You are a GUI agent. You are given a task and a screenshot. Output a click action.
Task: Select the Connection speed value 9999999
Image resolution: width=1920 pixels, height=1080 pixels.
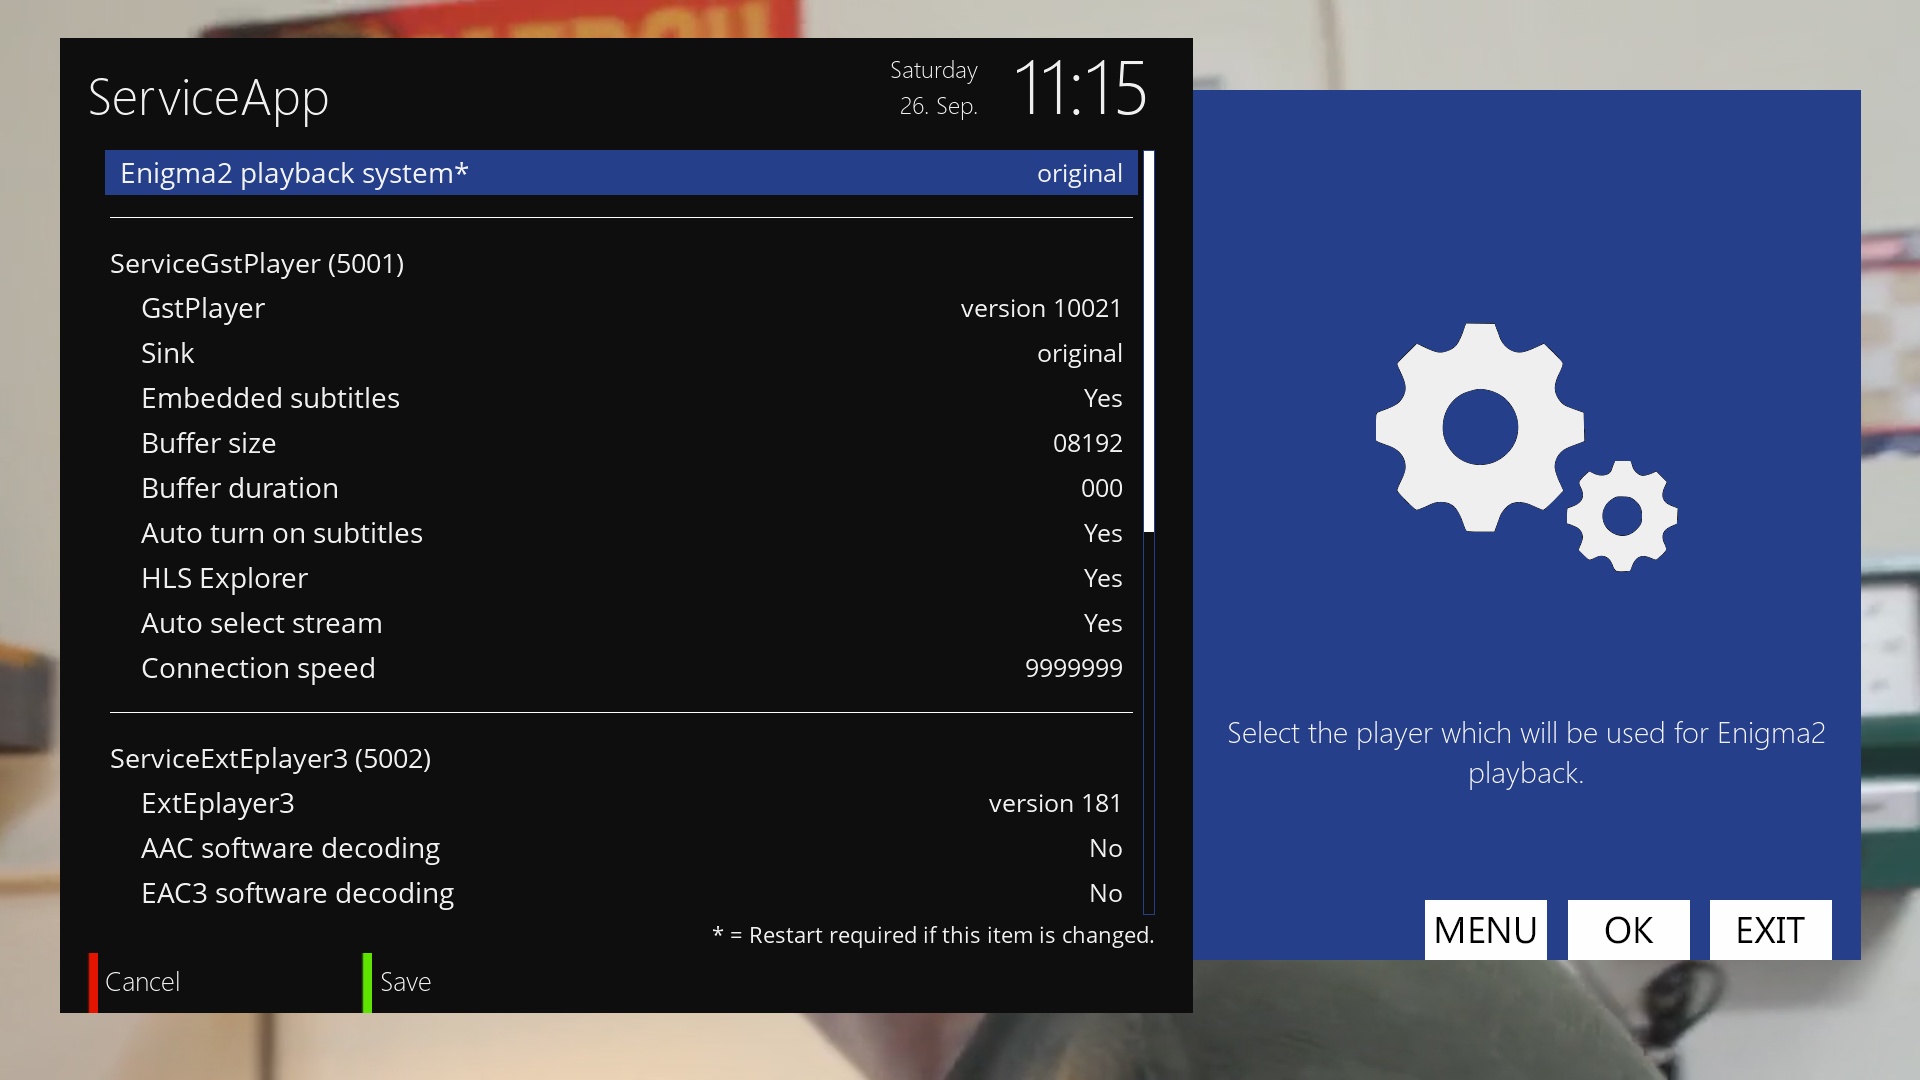pyautogui.click(x=1073, y=668)
